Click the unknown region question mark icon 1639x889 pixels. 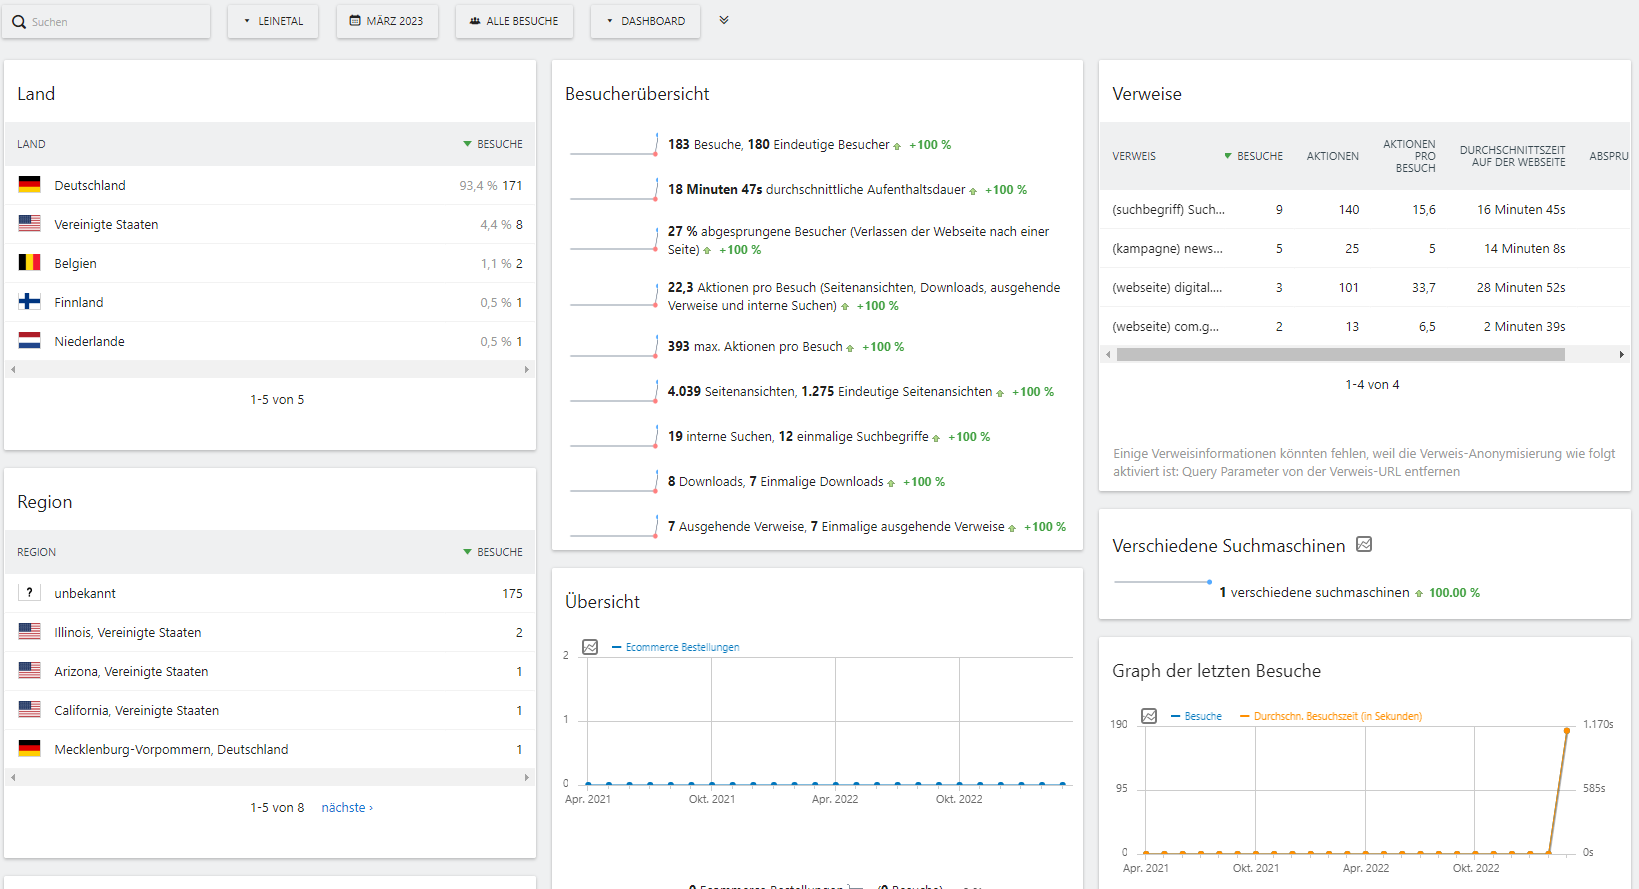tap(30, 593)
